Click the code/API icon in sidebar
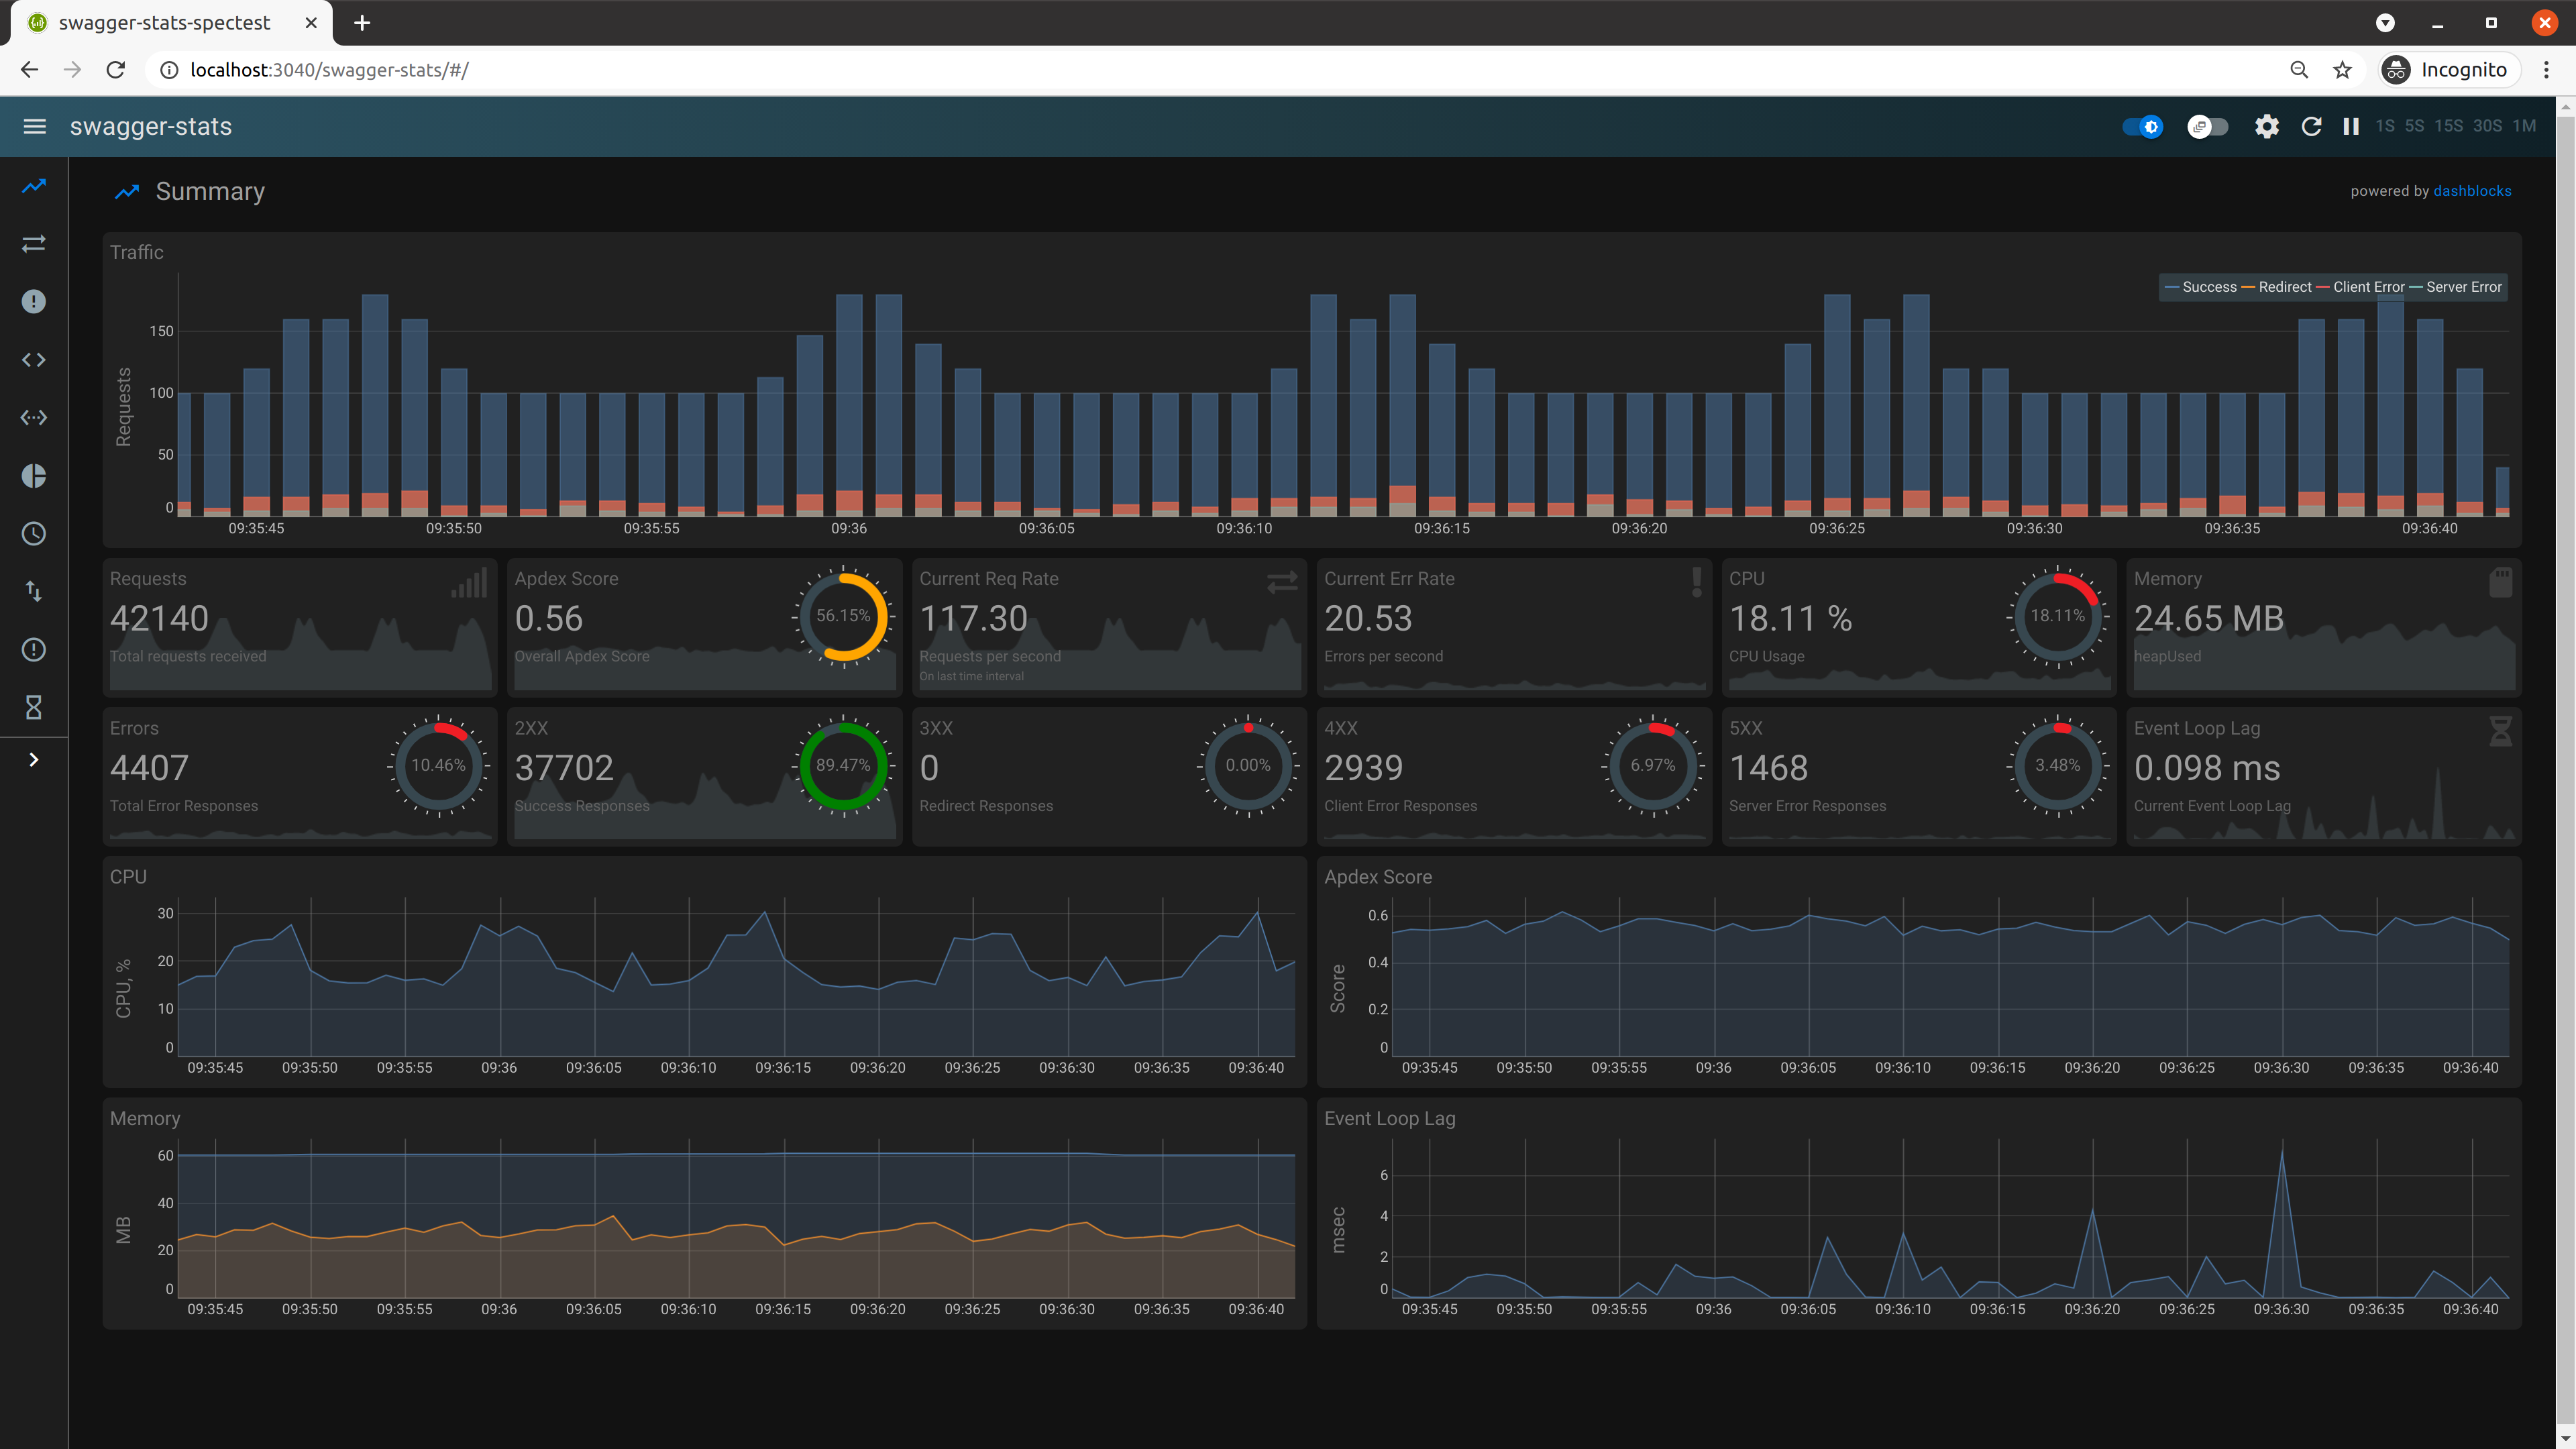2576x1449 pixels. pyautogui.click(x=34, y=359)
